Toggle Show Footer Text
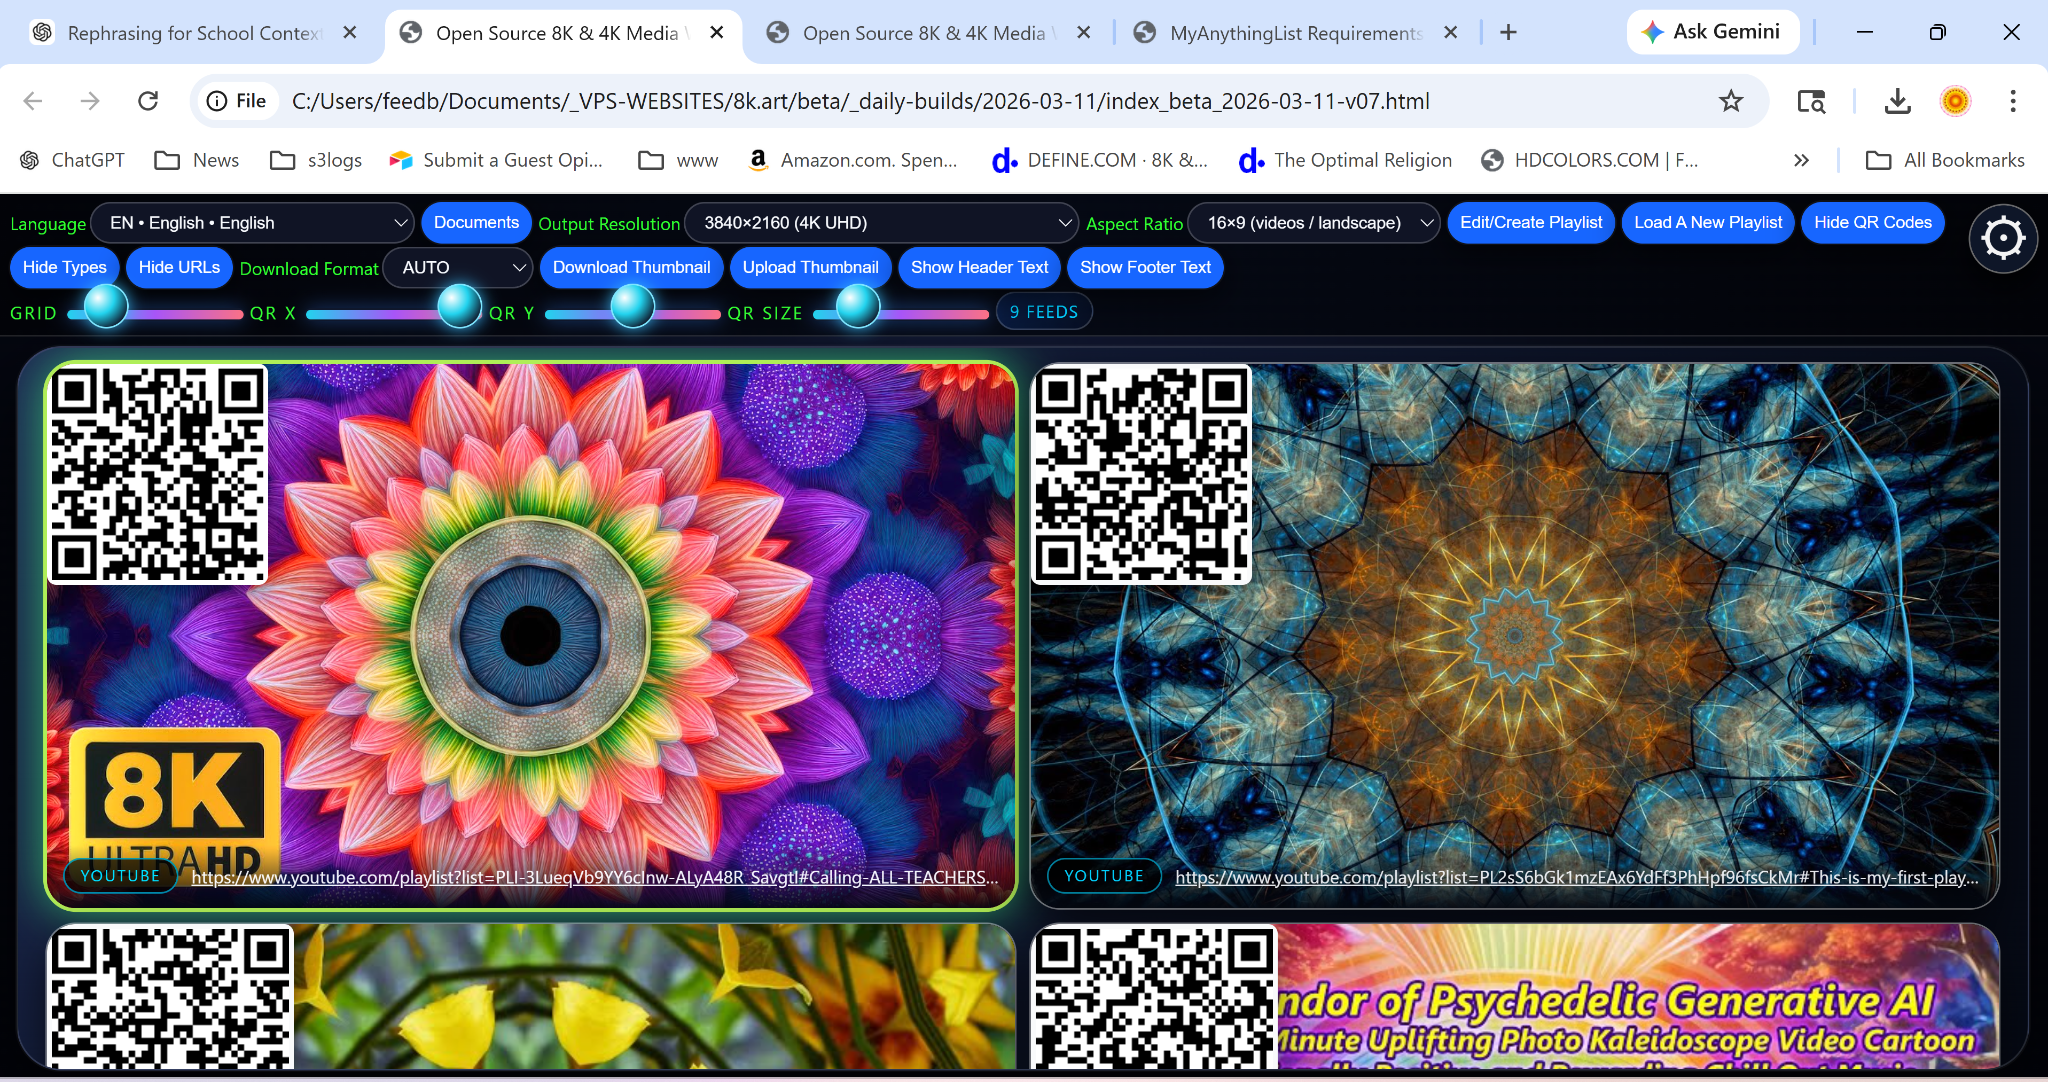Image resolution: width=2048 pixels, height=1082 pixels. (1145, 268)
